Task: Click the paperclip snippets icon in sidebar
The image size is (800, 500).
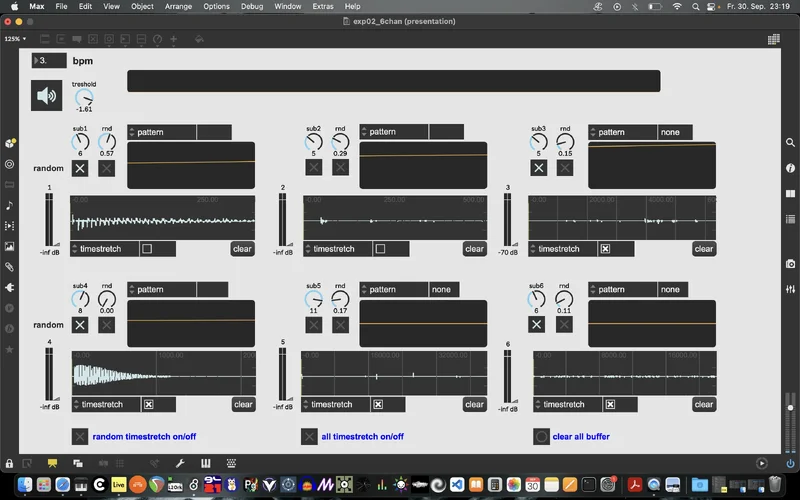Action: (x=9, y=267)
